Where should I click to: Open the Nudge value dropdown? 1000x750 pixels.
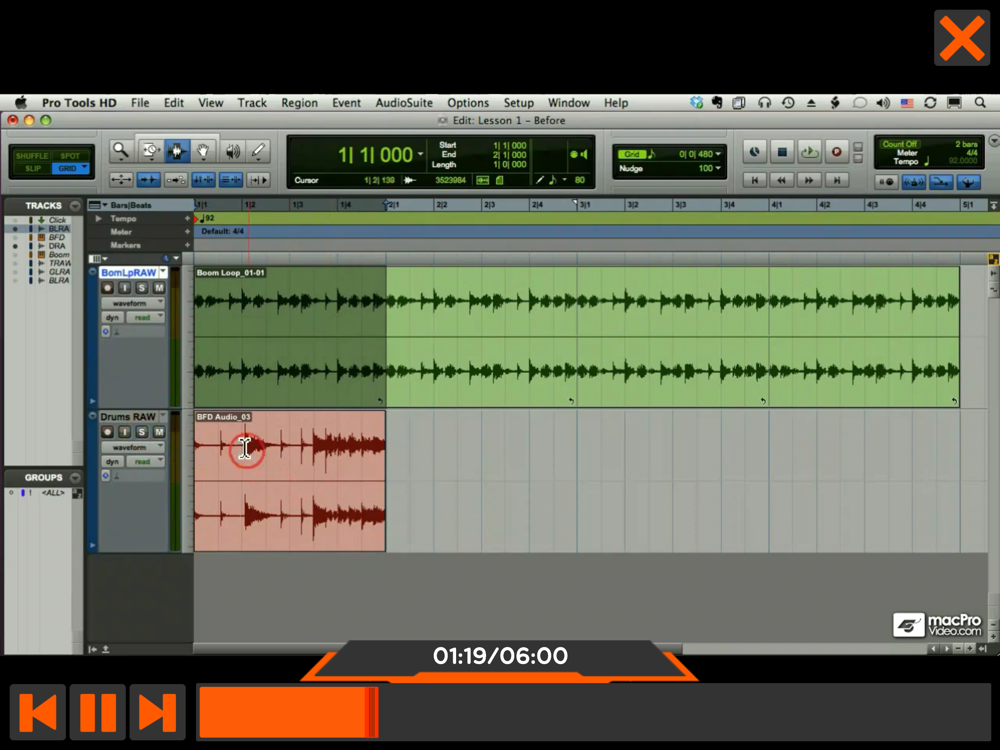718,168
